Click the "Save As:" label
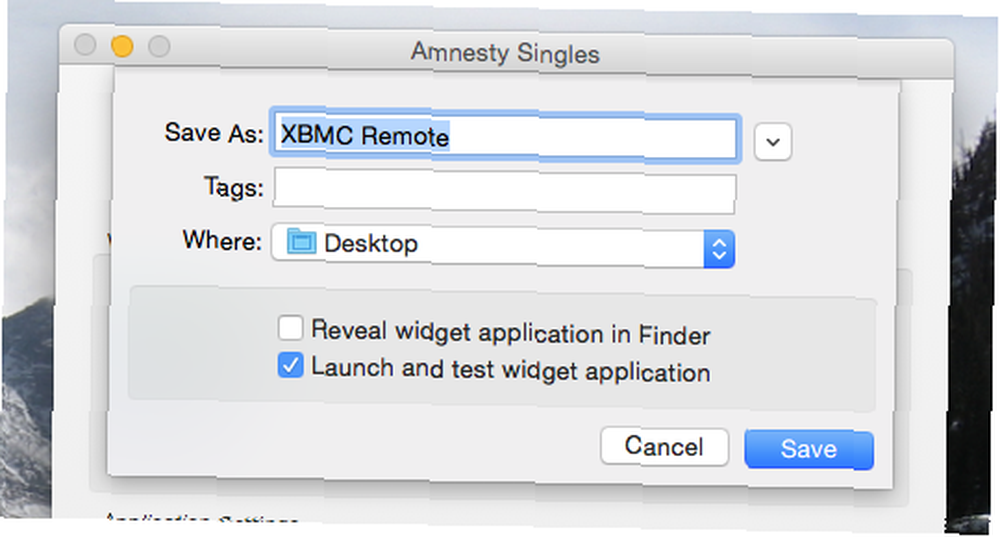1000x537 pixels. coord(214,133)
